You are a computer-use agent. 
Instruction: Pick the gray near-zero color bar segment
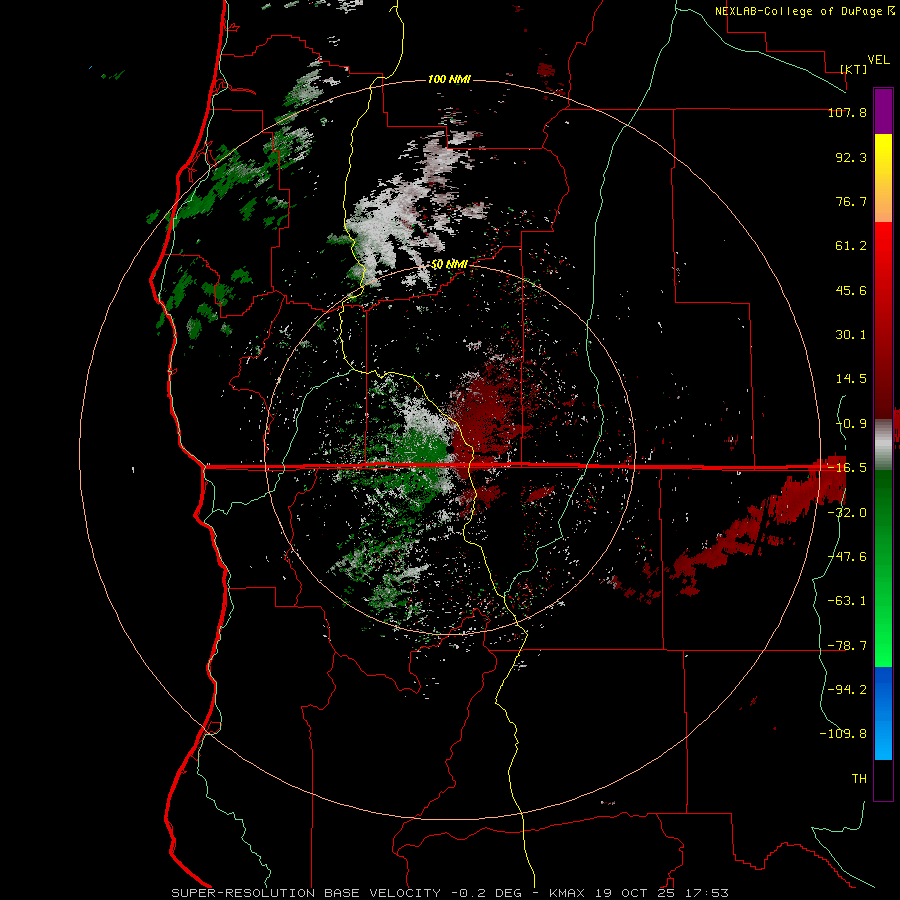point(883,445)
